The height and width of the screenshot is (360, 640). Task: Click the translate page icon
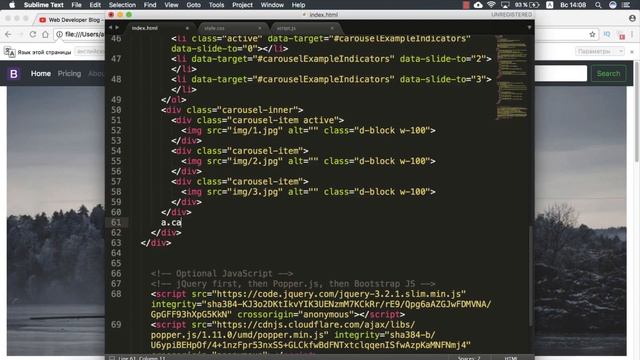click(x=9, y=52)
